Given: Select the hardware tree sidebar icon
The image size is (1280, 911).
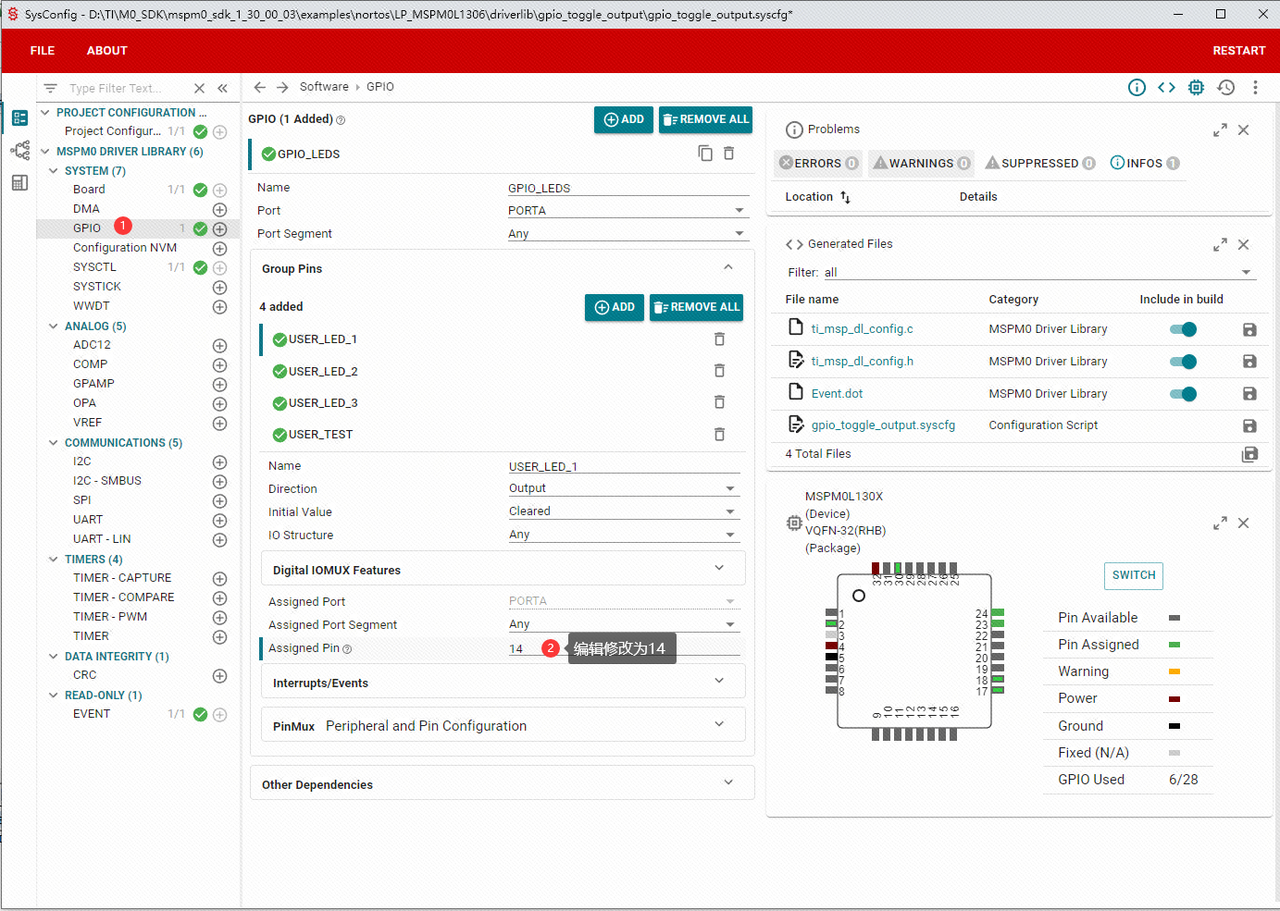Looking at the screenshot, I should (x=19, y=150).
